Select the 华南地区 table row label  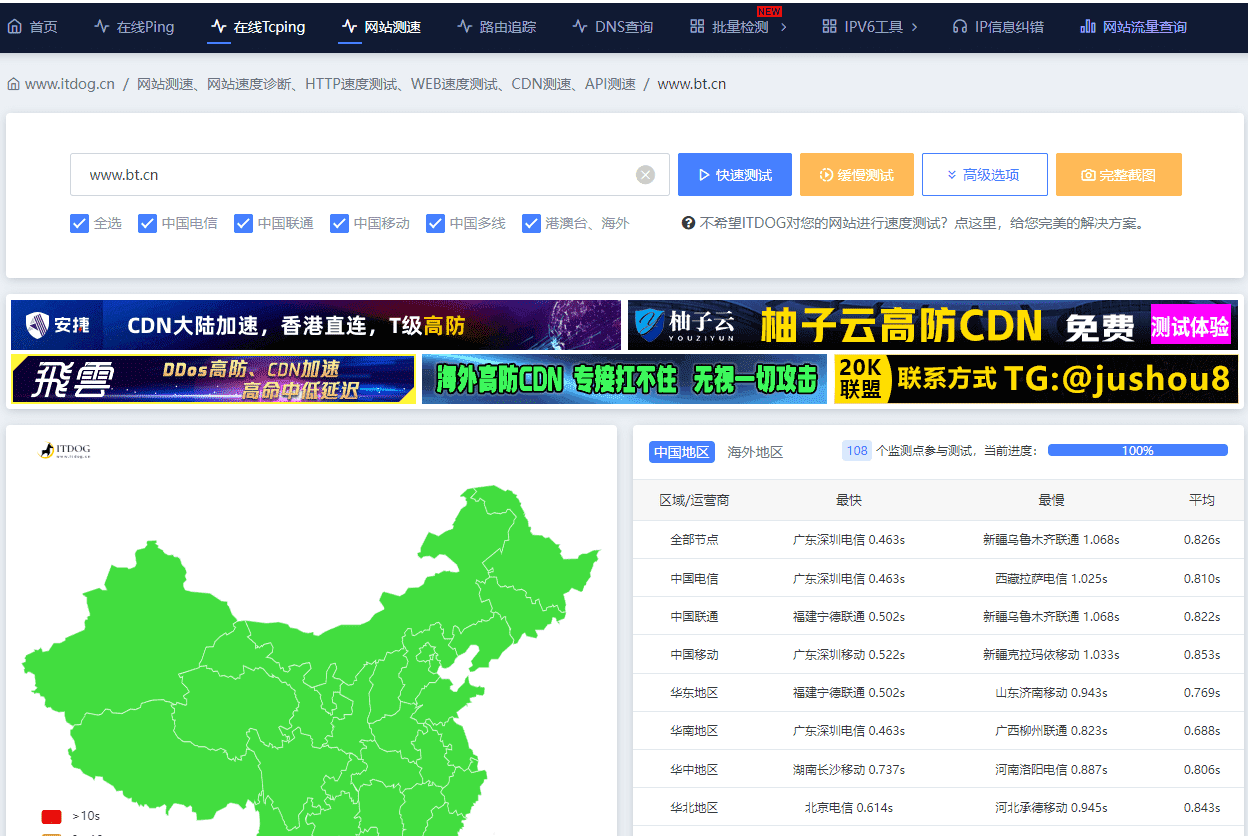click(x=694, y=731)
